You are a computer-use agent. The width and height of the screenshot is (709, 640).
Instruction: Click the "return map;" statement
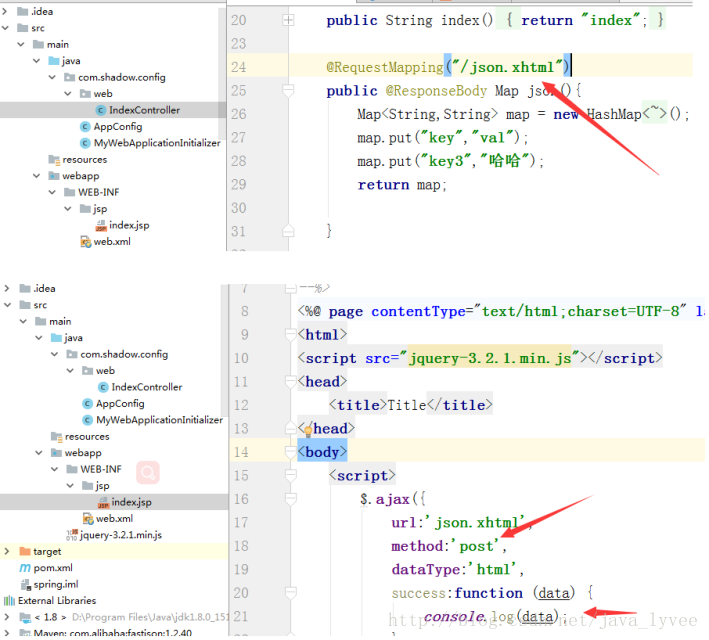(x=402, y=185)
